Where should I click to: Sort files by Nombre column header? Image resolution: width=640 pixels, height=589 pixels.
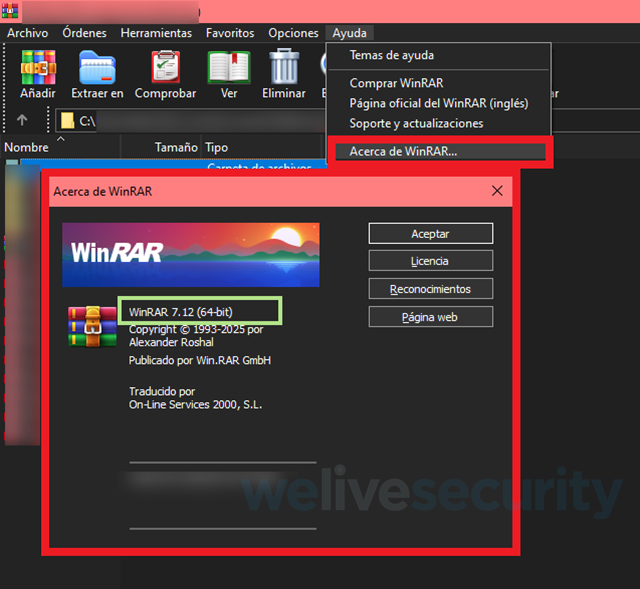tap(27, 147)
